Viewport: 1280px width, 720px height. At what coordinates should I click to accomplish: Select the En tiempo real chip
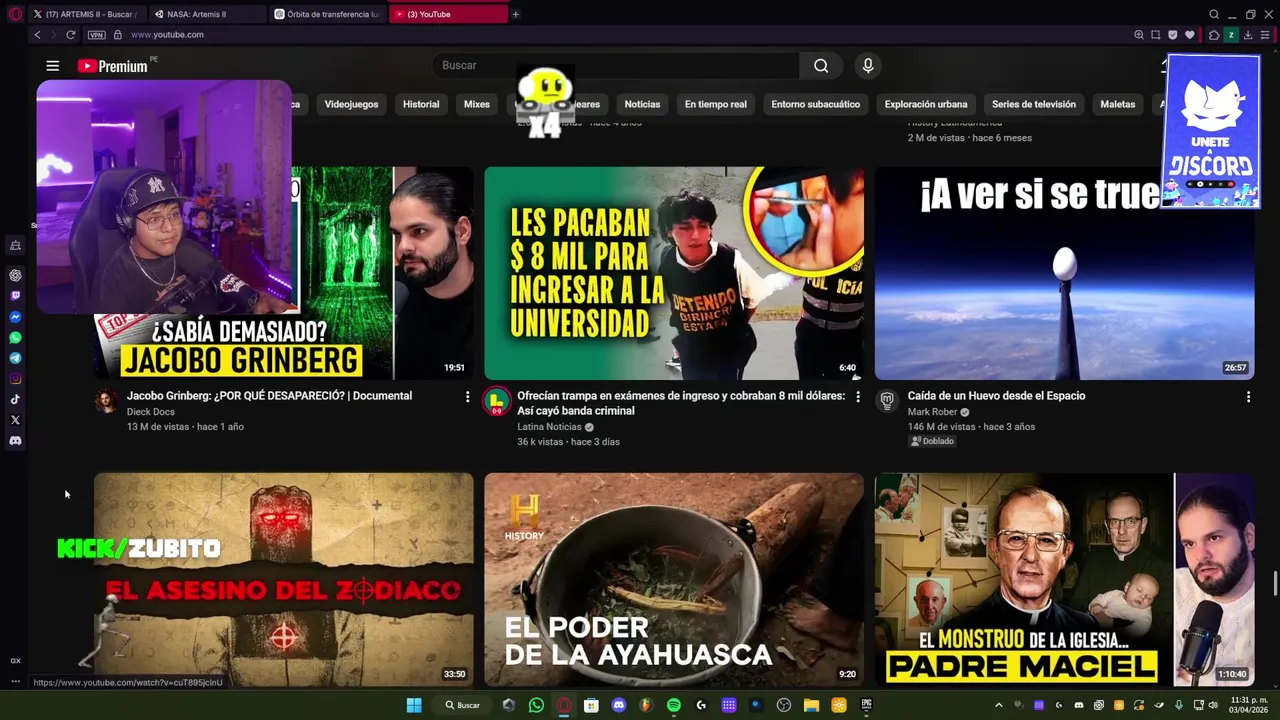(715, 104)
